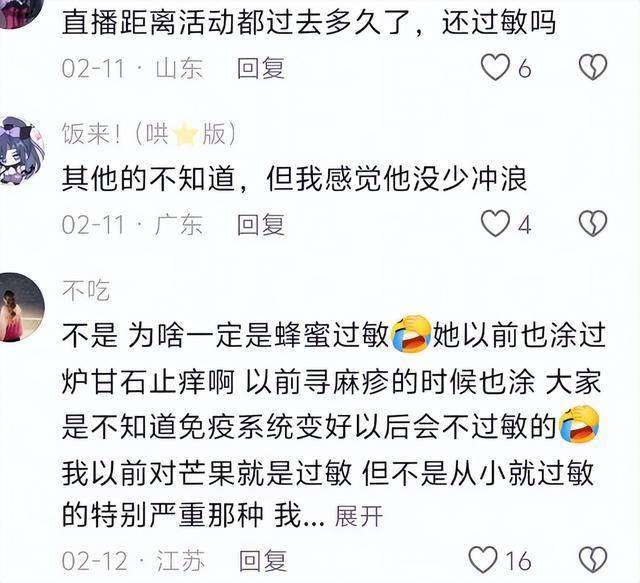Tap broken heart on 广东 comment

[593, 223]
